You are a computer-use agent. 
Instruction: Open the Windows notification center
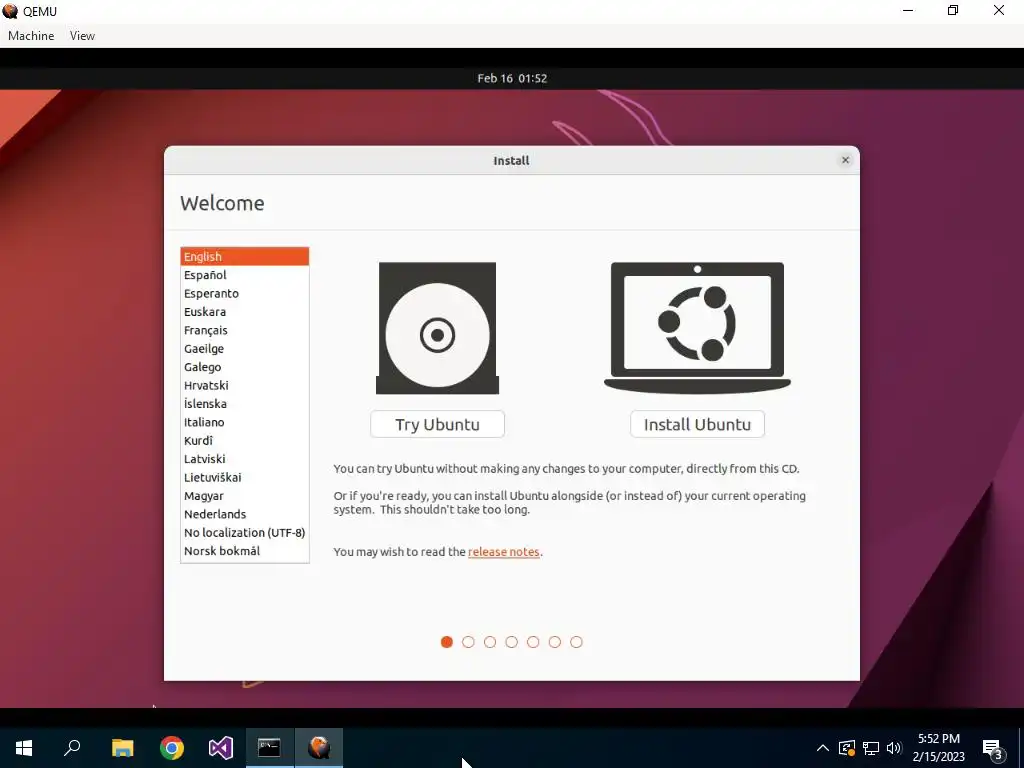tap(993, 748)
